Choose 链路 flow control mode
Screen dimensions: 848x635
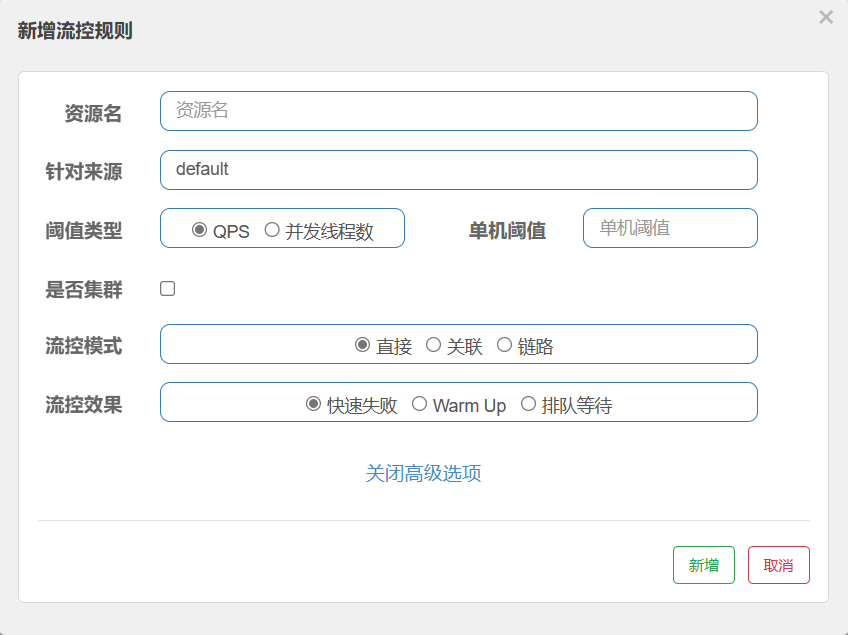[x=504, y=345]
